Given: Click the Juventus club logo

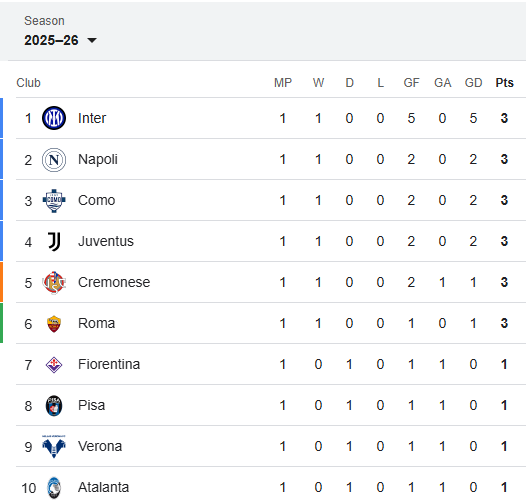Looking at the screenshot, I should point(54,242).
